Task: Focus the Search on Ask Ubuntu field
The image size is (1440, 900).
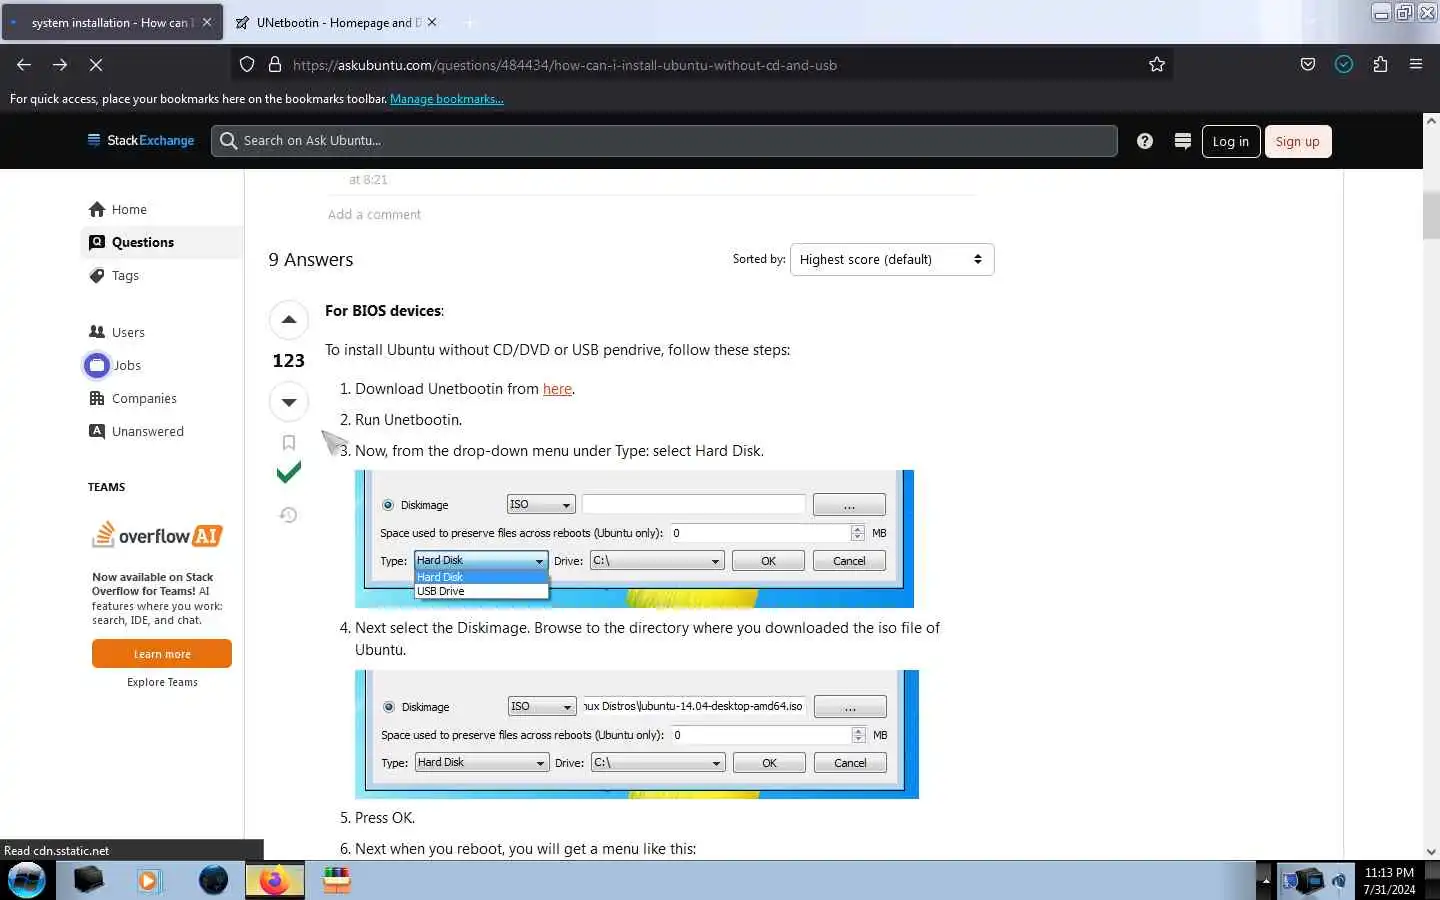Action: pyautogui.click(x=664, y=141)
